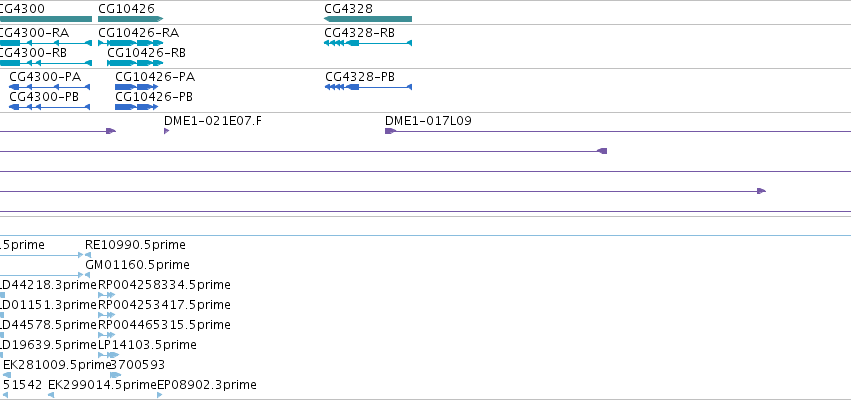Image resolution: width=851 pixels, height=400 pixels.
Task: Select the CG10426-PA protein label
Action: pos(155,77)
